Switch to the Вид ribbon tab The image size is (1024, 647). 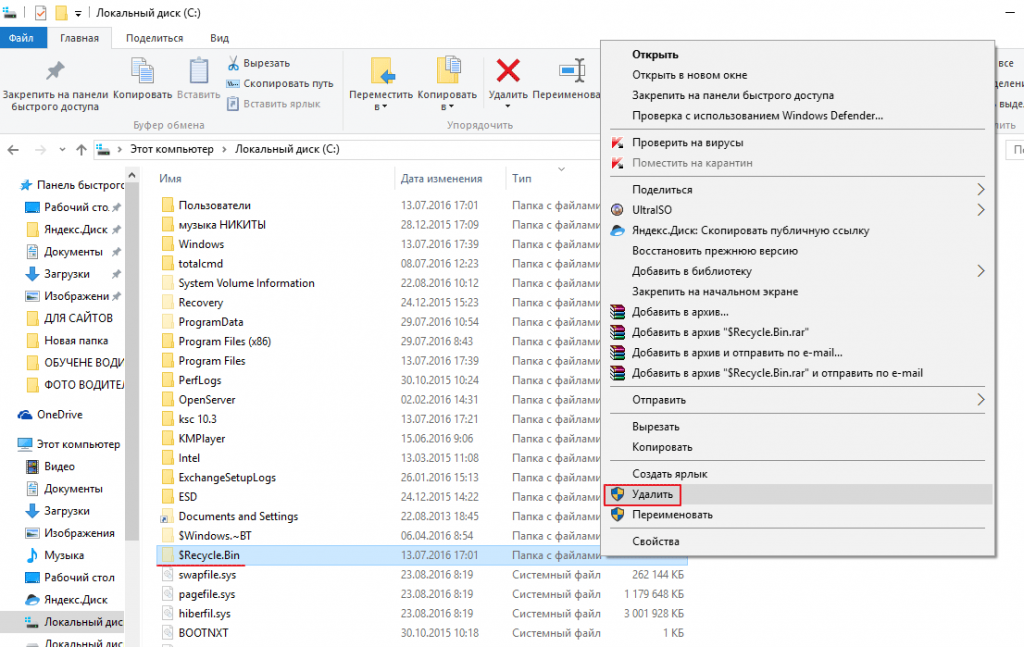point(219,38)
